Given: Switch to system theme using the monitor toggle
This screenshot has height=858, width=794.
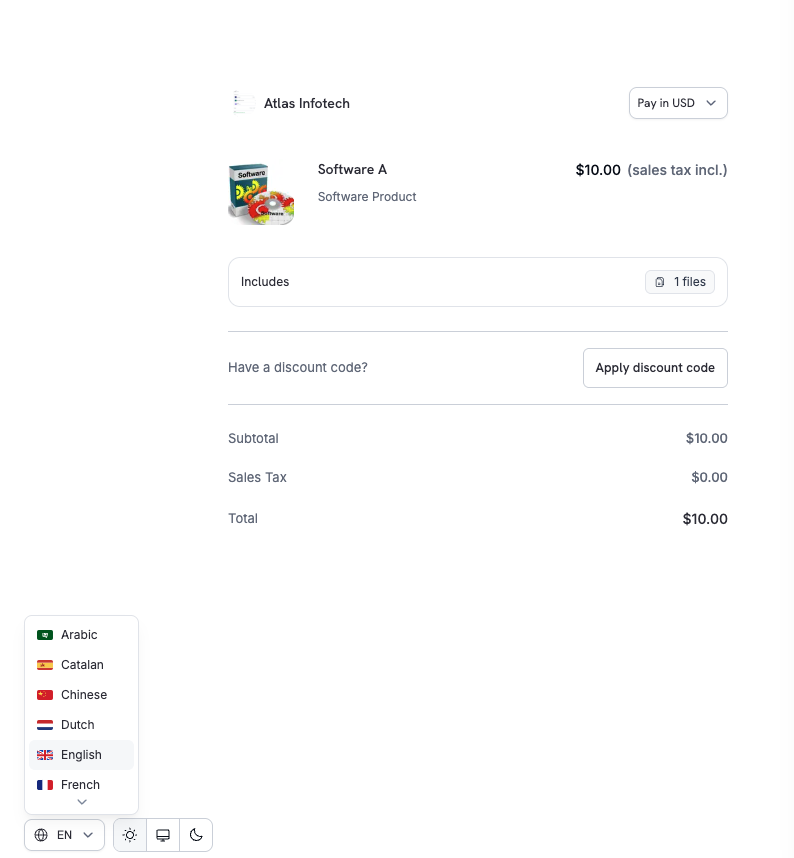Looking at the screenshot, I should [162, 834].
